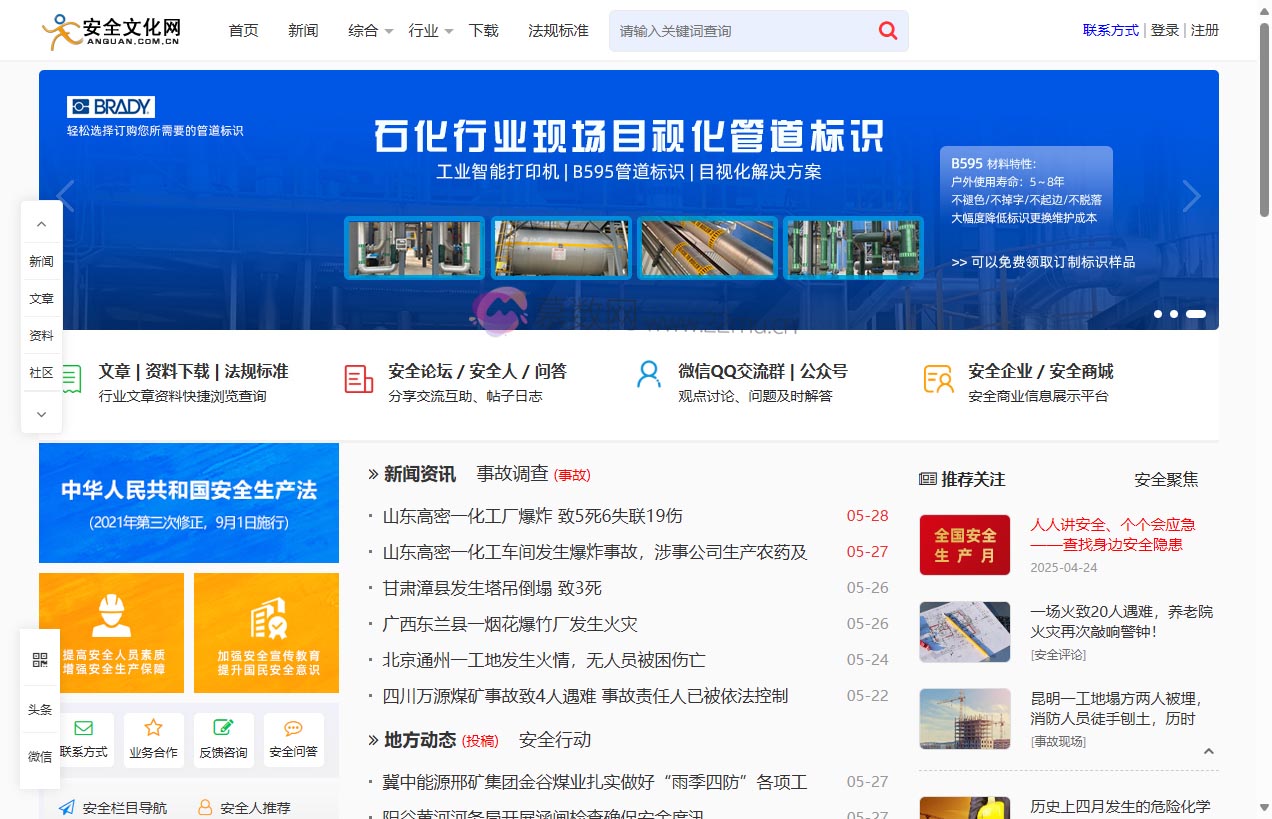1272x819 pixels.
Task: Switch to the 首页 menu item
Action: pyautogui.click(x=243, y=30)
